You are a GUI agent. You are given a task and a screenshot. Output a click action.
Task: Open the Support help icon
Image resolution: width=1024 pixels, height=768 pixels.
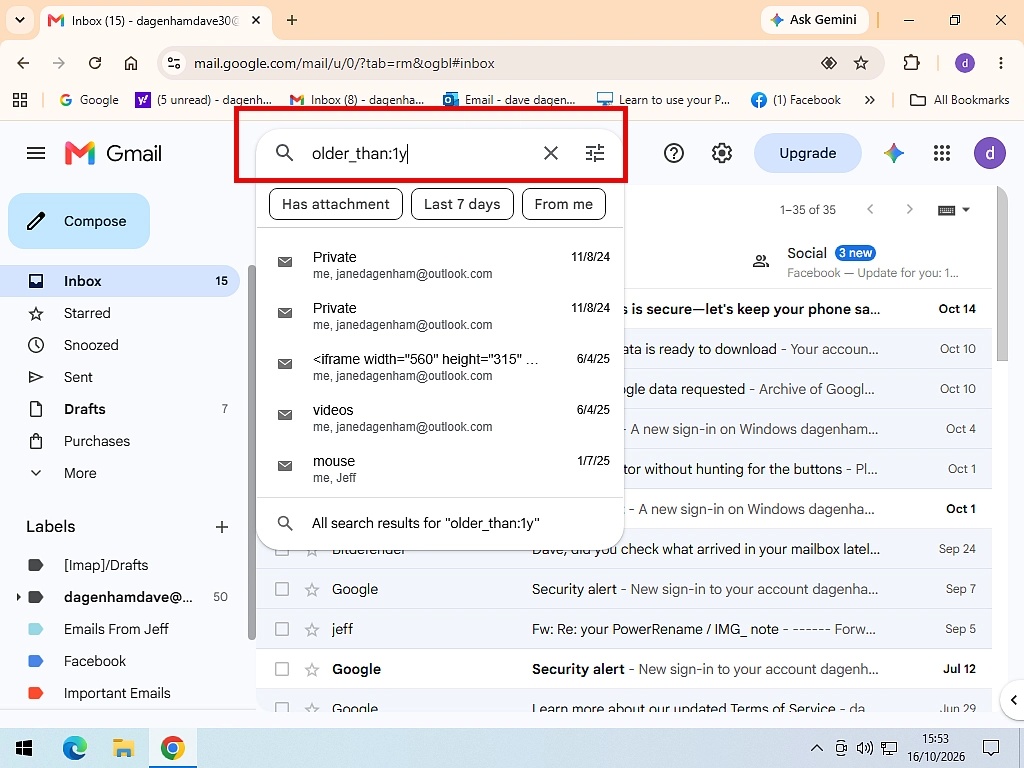(x=673, y=153)
